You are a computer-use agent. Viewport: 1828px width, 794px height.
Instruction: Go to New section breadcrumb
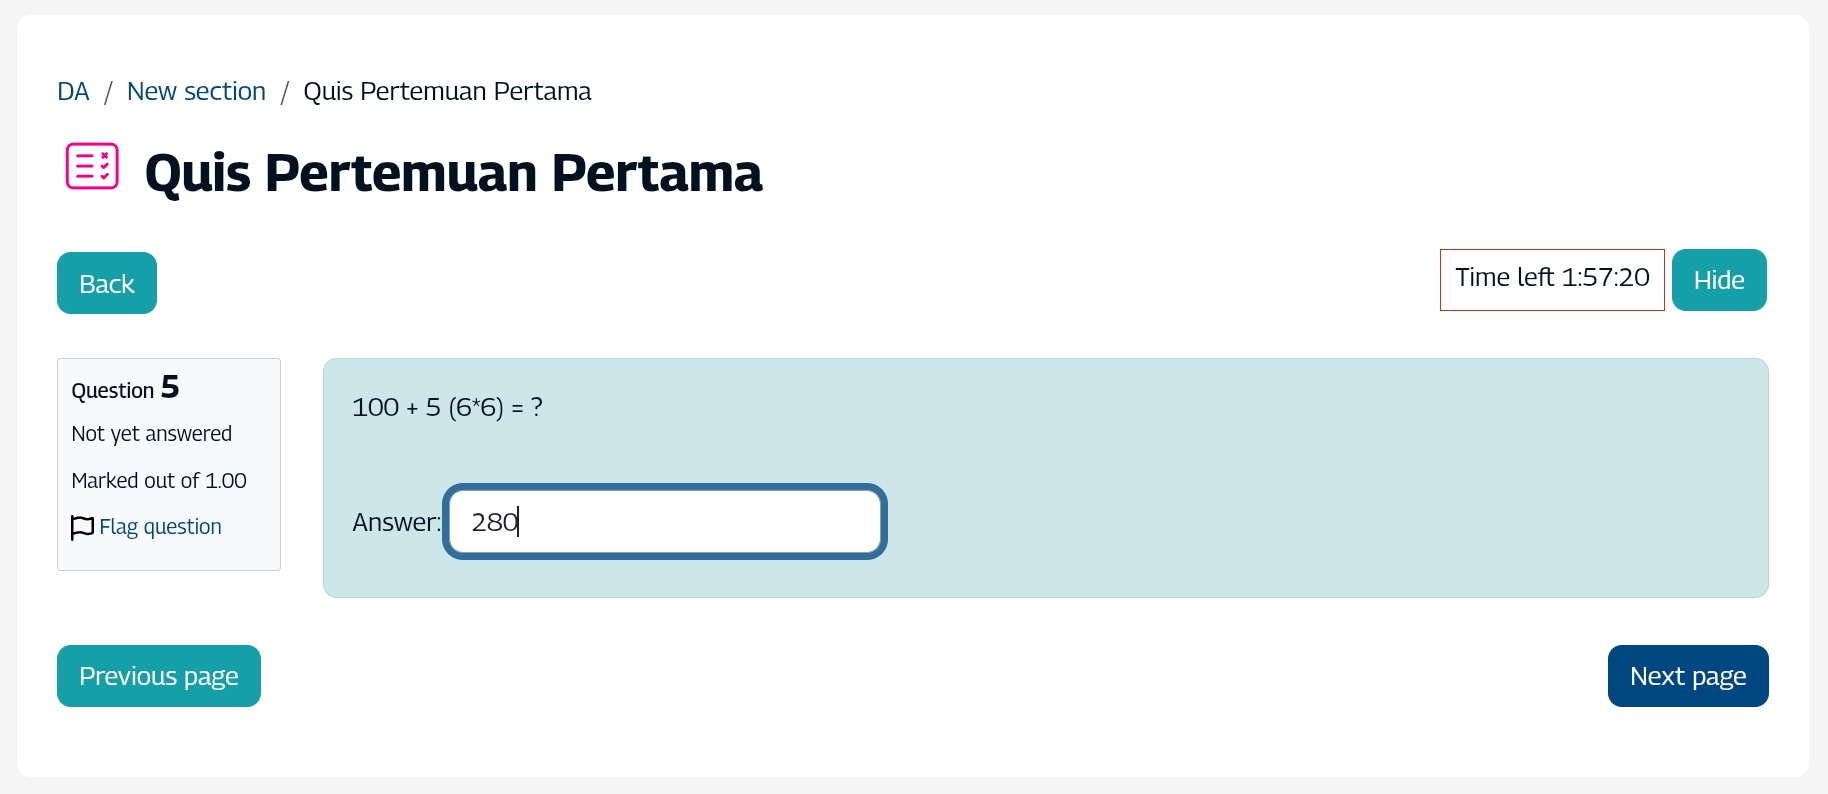point(196,91)
